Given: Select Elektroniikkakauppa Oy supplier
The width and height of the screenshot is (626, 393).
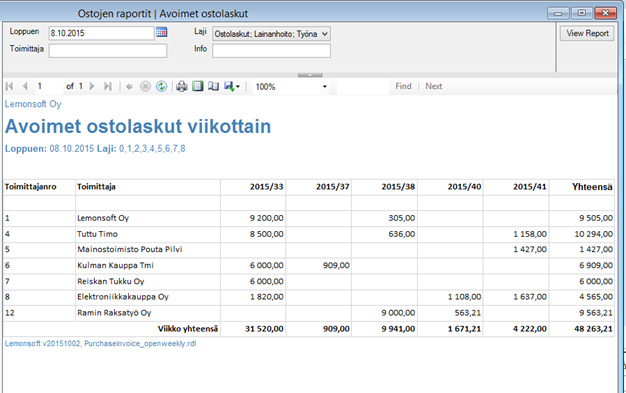Looking at the screenshot, I should [x=123, y=297].
